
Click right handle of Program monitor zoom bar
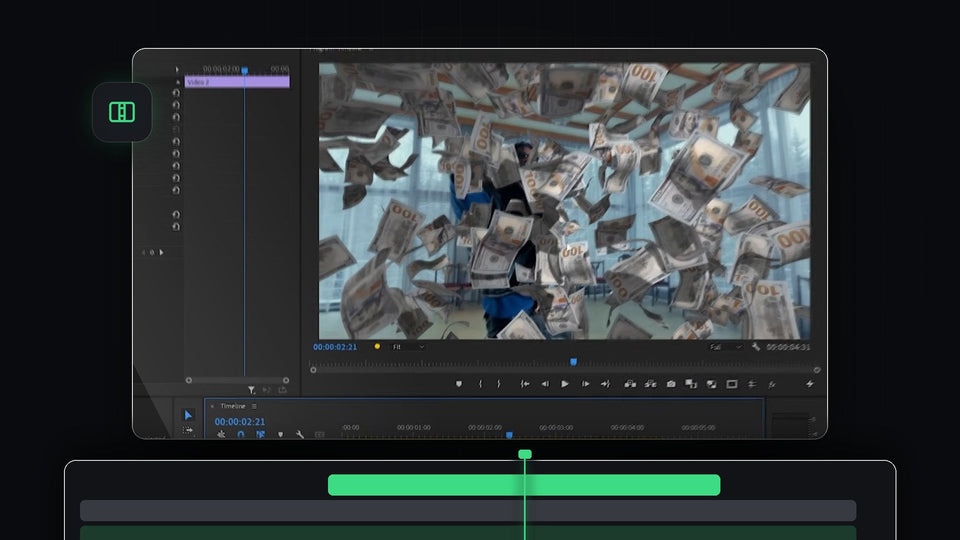(817, 370)
